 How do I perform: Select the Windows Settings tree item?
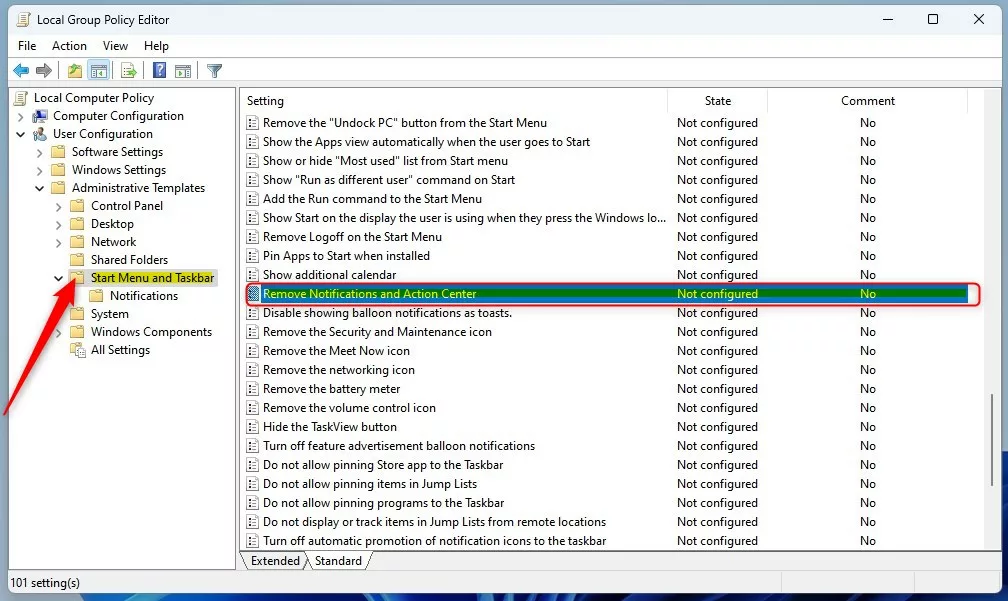(119, 170)
